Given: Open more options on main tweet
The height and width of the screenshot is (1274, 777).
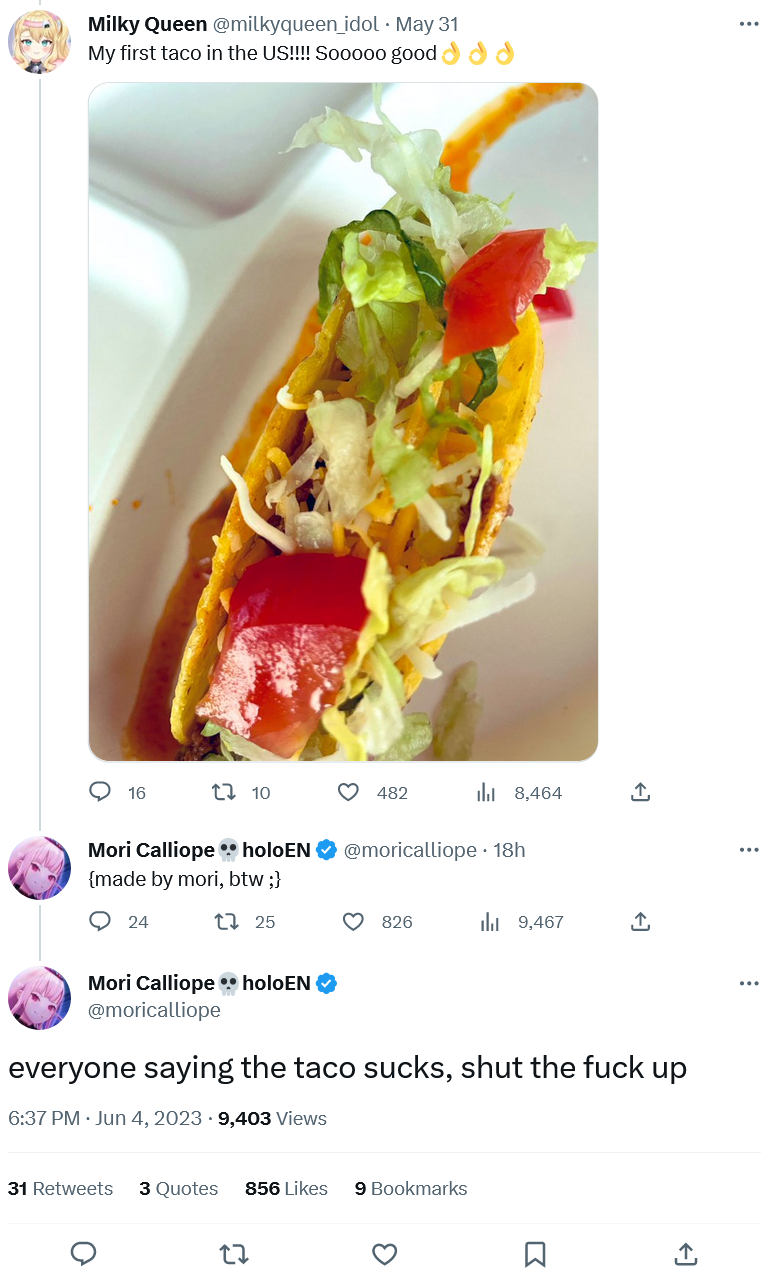Looking at the screenshot, I should coord(749,983).
